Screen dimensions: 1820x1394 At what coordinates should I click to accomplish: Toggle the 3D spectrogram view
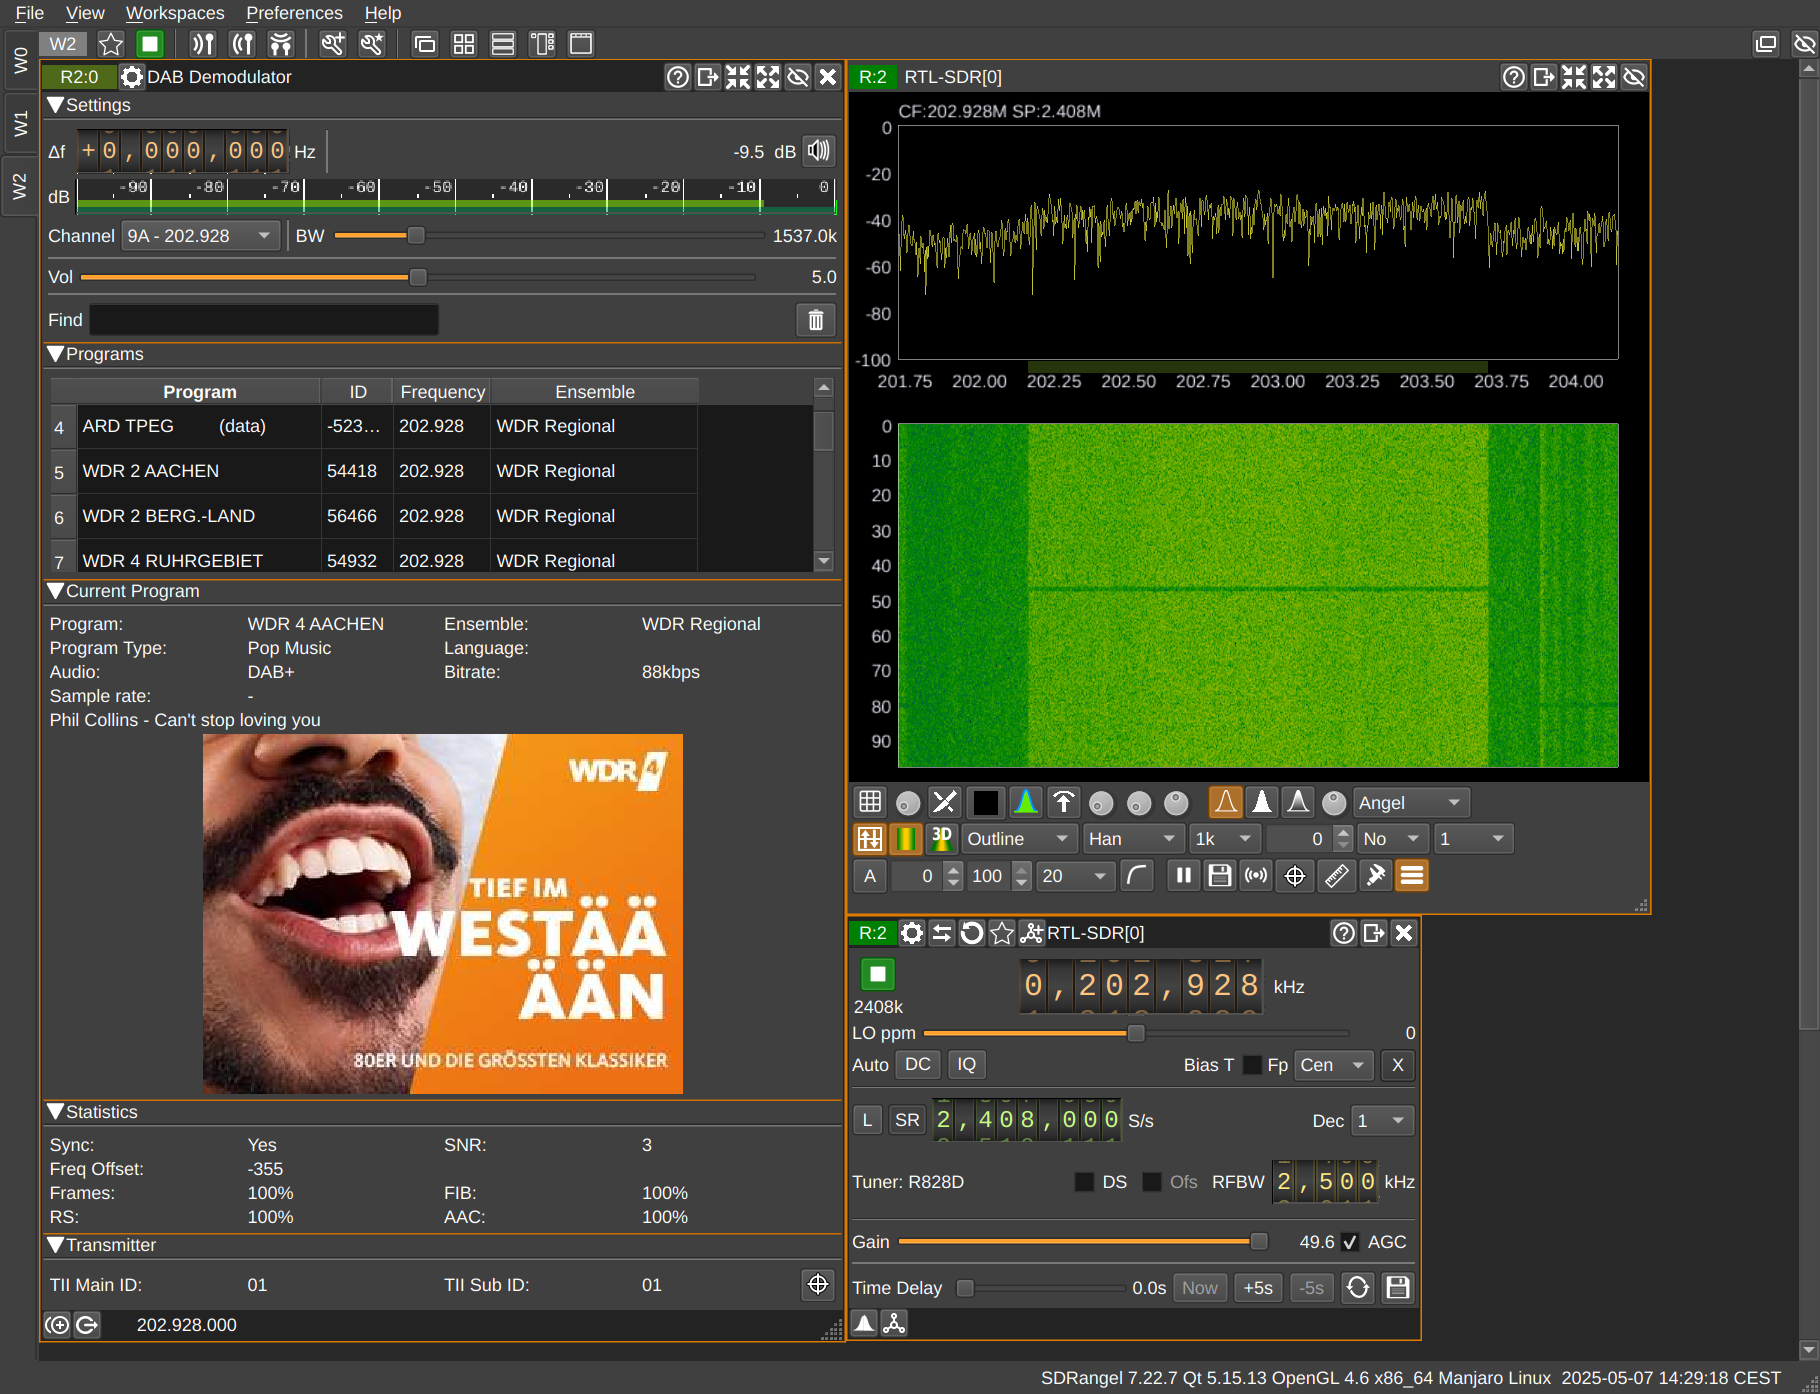(x=941, y=839)
